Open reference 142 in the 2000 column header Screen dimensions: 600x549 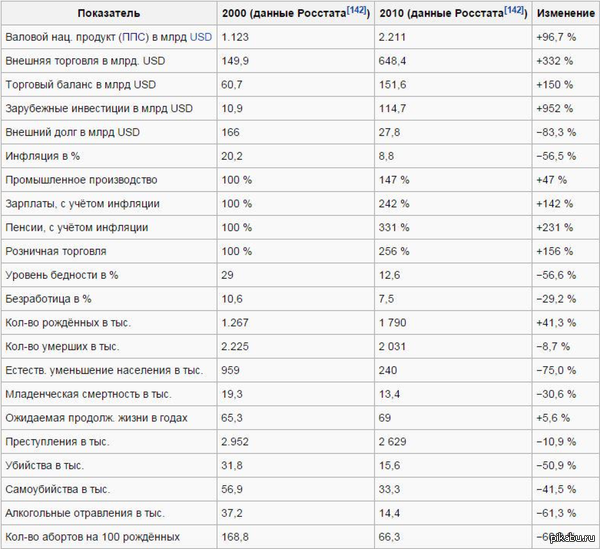(352, 9)
